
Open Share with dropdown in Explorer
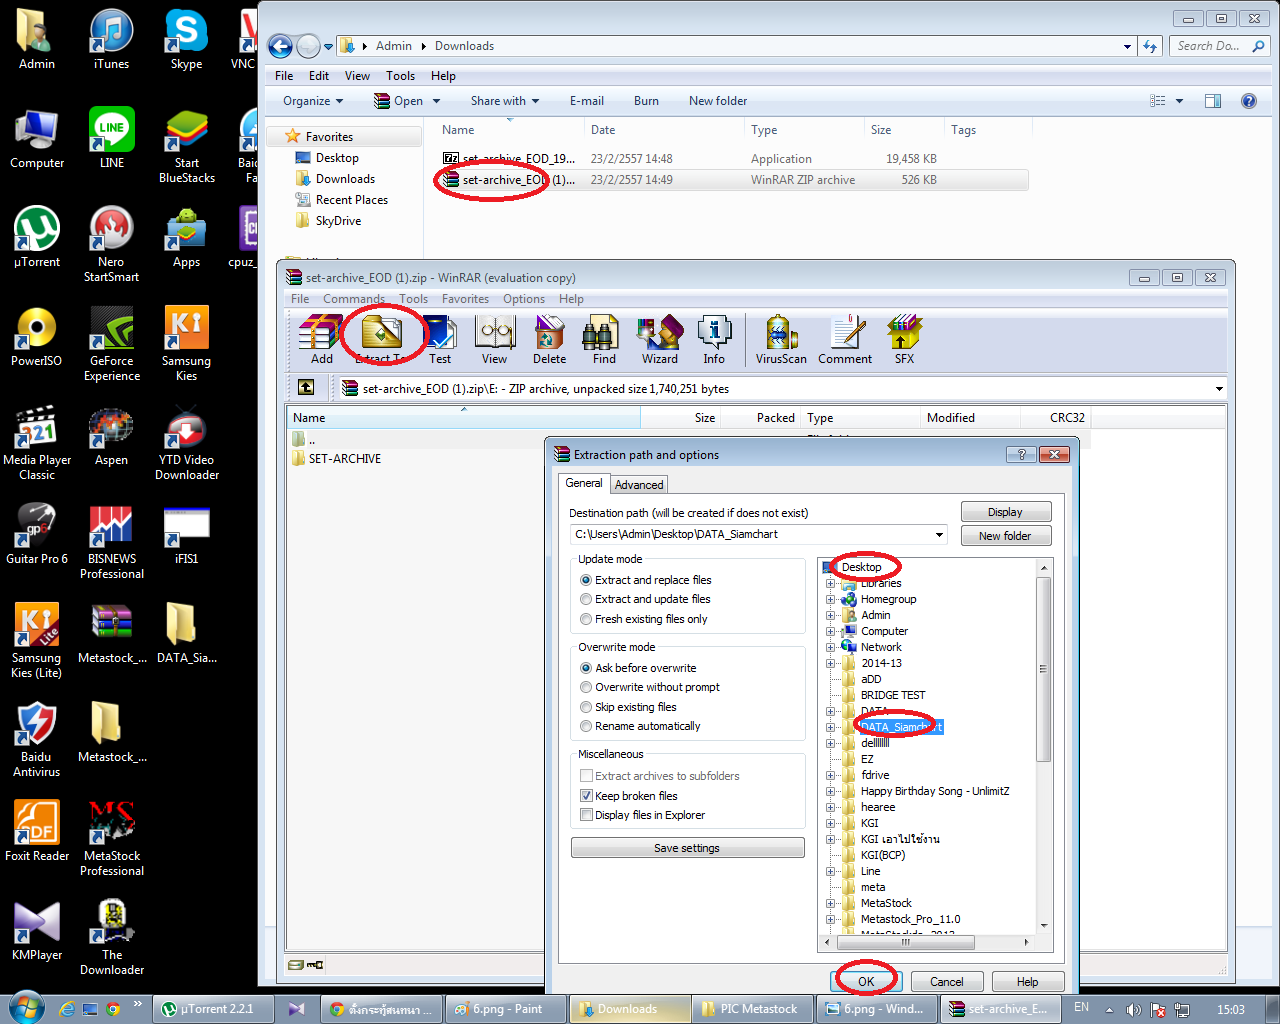pyautogui.click(x=505, y=101)
